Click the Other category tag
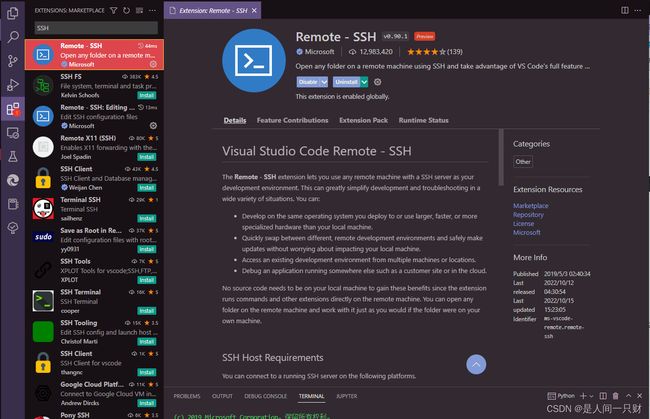The image size is (650, 419). click(x=523, y=162)
